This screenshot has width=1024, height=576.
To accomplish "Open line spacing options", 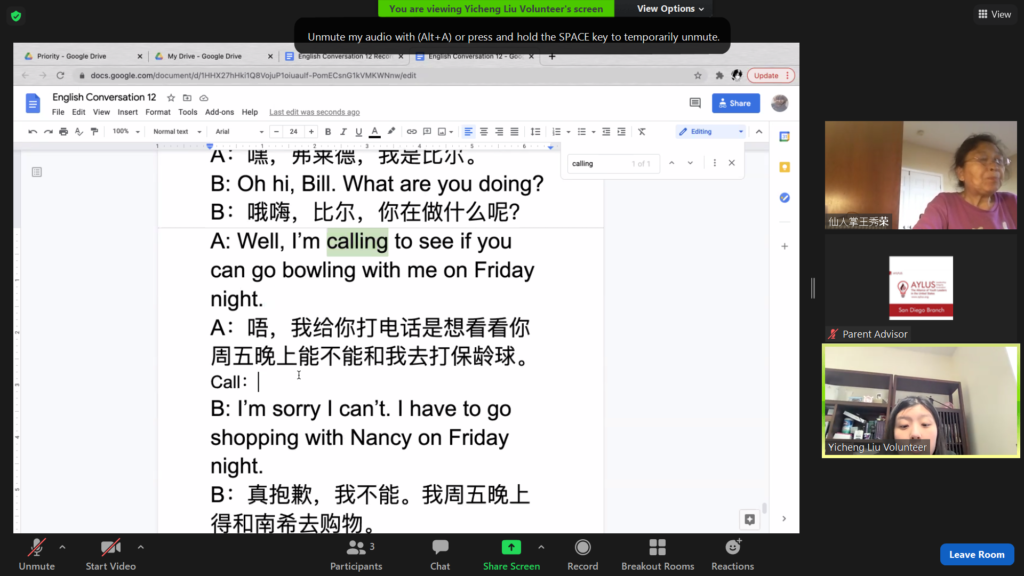I will pyautogui.click(x=536, y=132).
